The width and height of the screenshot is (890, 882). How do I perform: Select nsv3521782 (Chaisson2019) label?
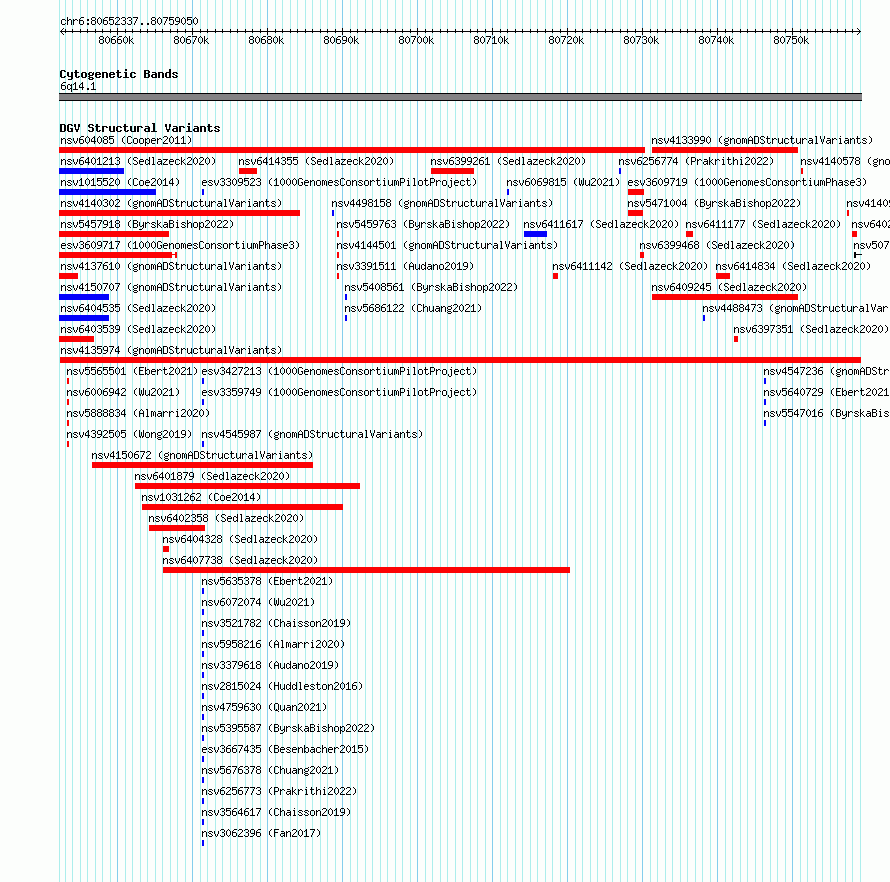click(276, 623)
